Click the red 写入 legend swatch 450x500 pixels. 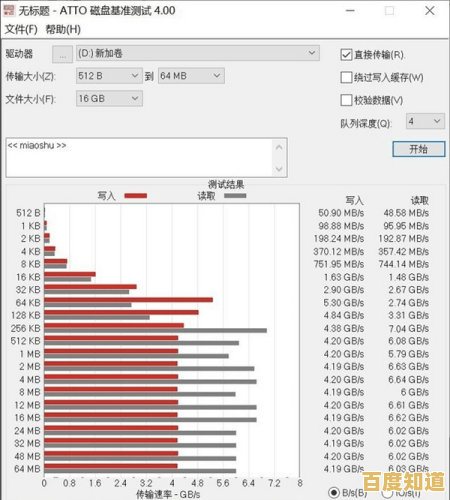[x=136, y=196]
